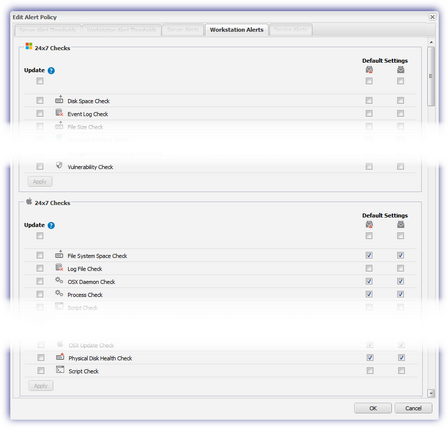This screenshot has height=428, width=448.
Task: Click the OSX Daemon Check gears icon
Action: click(x=59, y=281)
